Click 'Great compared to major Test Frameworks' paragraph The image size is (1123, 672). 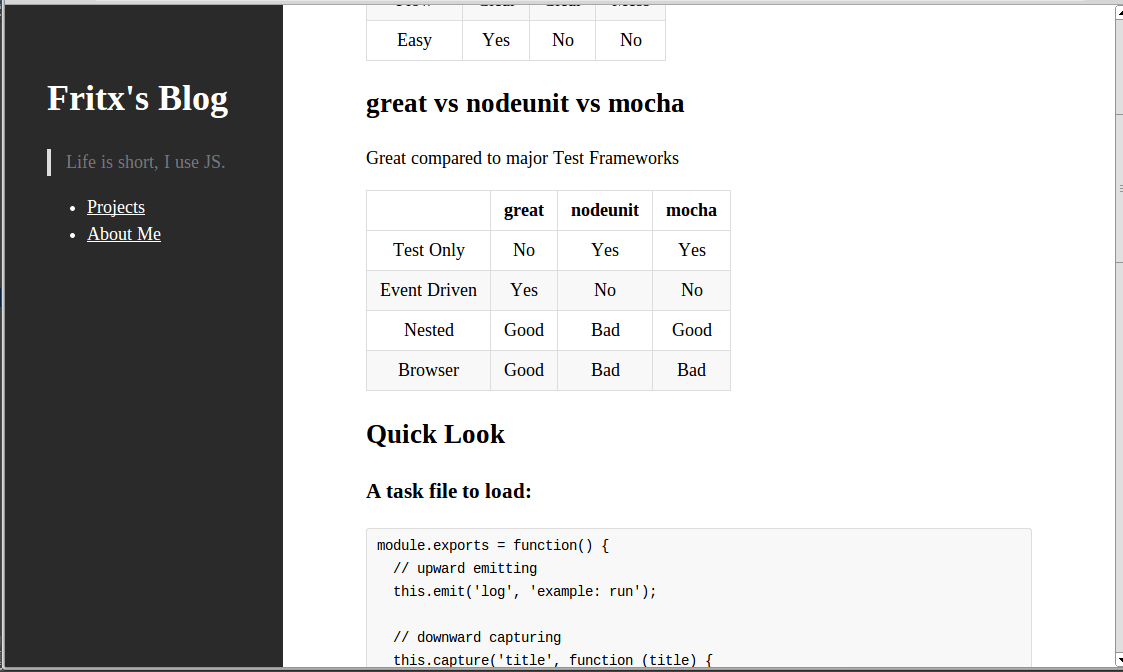pos(522,158)
